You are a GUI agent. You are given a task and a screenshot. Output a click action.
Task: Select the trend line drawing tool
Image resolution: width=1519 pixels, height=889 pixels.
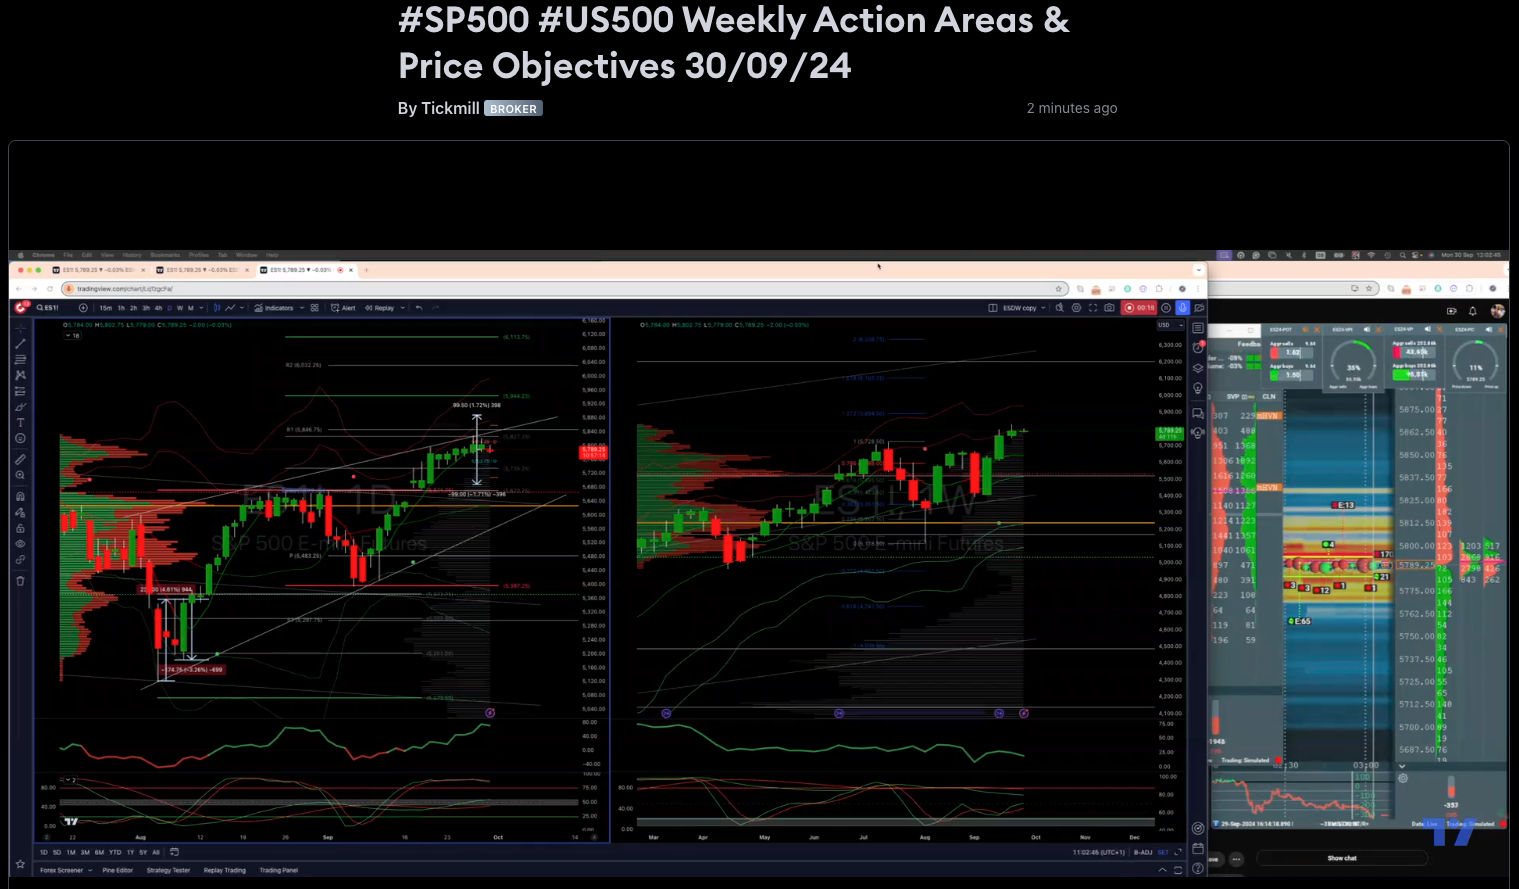(20, 343)
